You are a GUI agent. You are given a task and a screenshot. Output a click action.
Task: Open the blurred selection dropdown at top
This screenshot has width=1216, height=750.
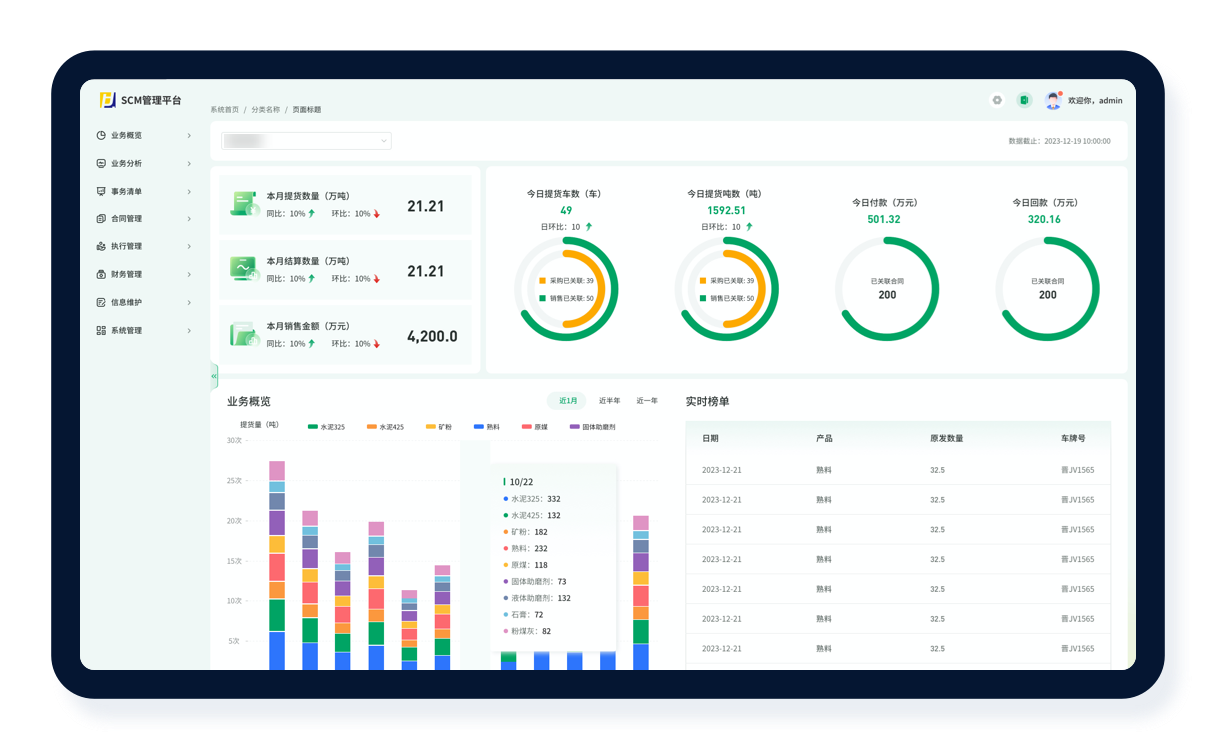click(306, 141)
